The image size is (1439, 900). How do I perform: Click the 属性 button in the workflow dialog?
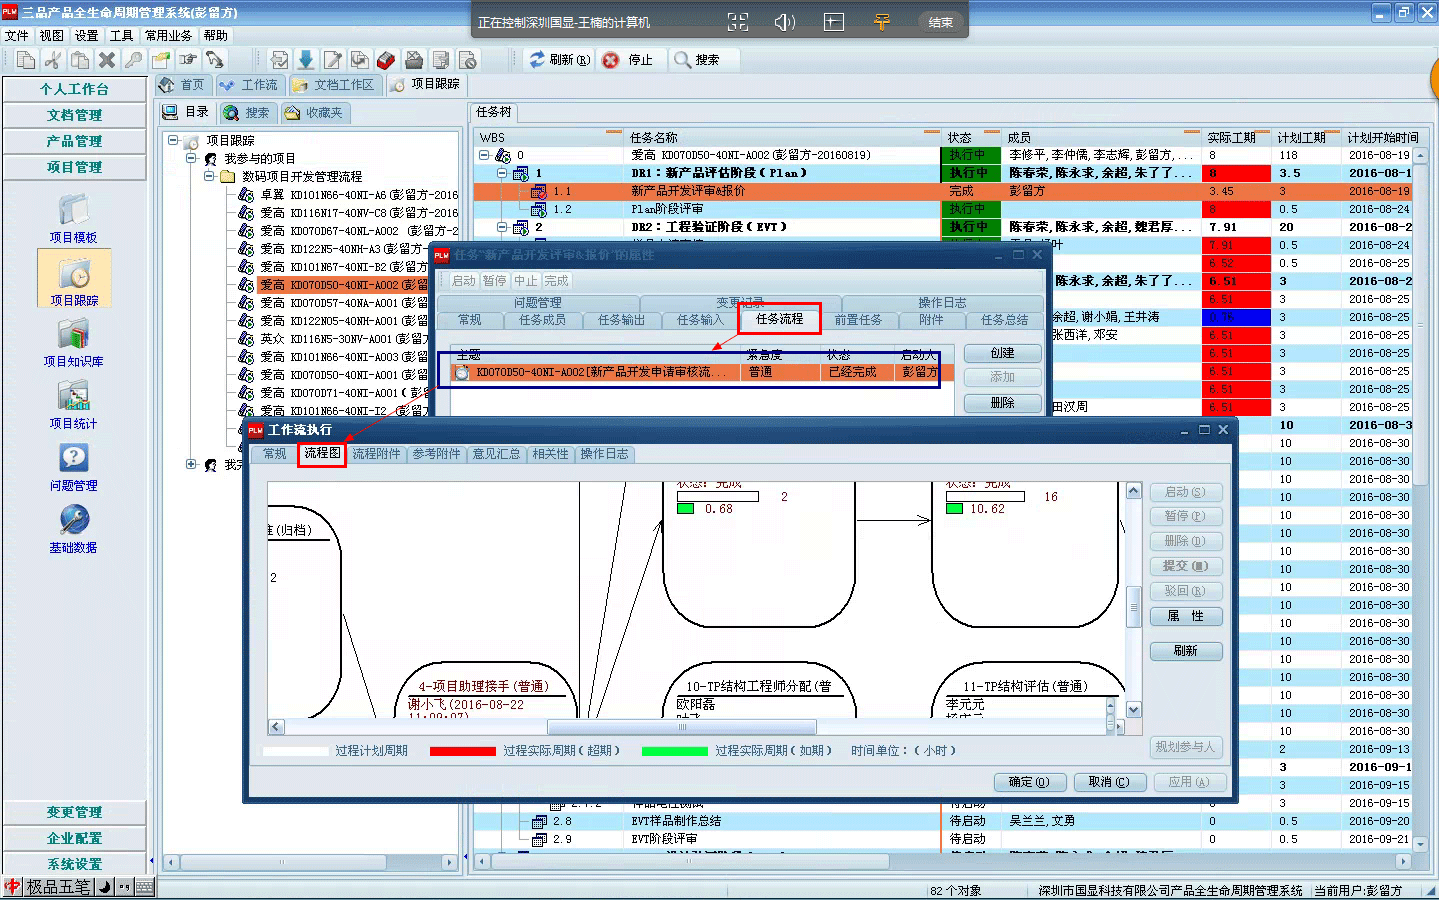coord(1186,616)
